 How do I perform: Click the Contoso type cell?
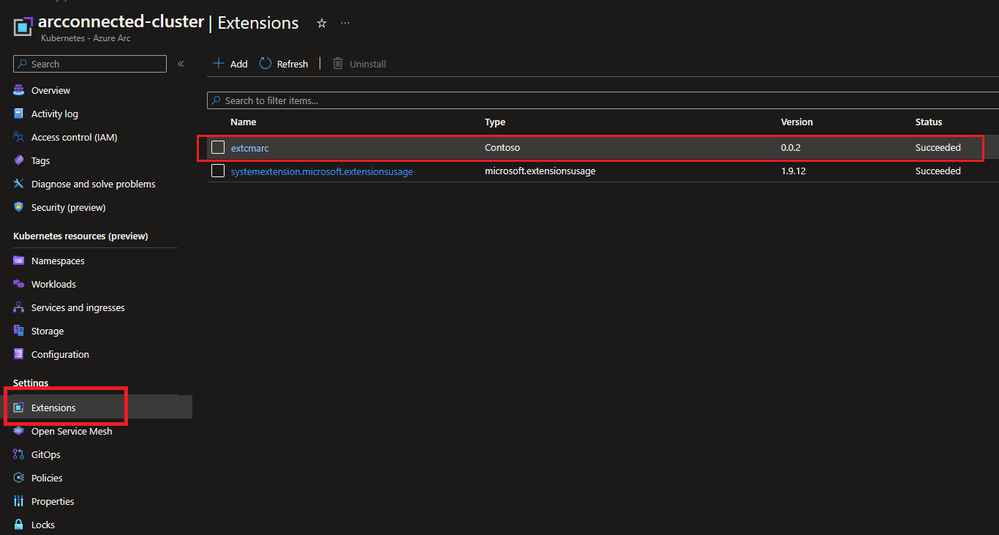(503, 148)
